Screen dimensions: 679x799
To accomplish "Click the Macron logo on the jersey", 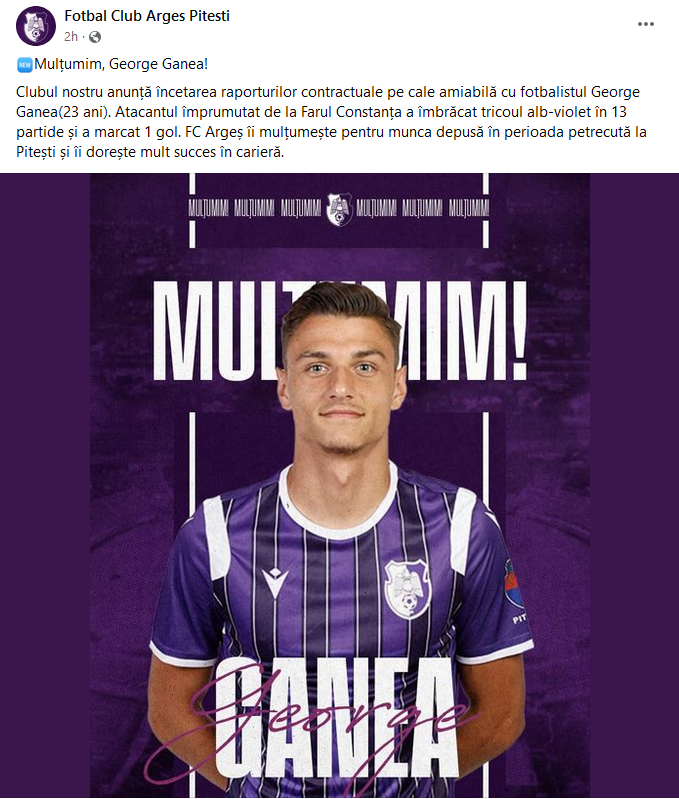I will click(275, 582).
